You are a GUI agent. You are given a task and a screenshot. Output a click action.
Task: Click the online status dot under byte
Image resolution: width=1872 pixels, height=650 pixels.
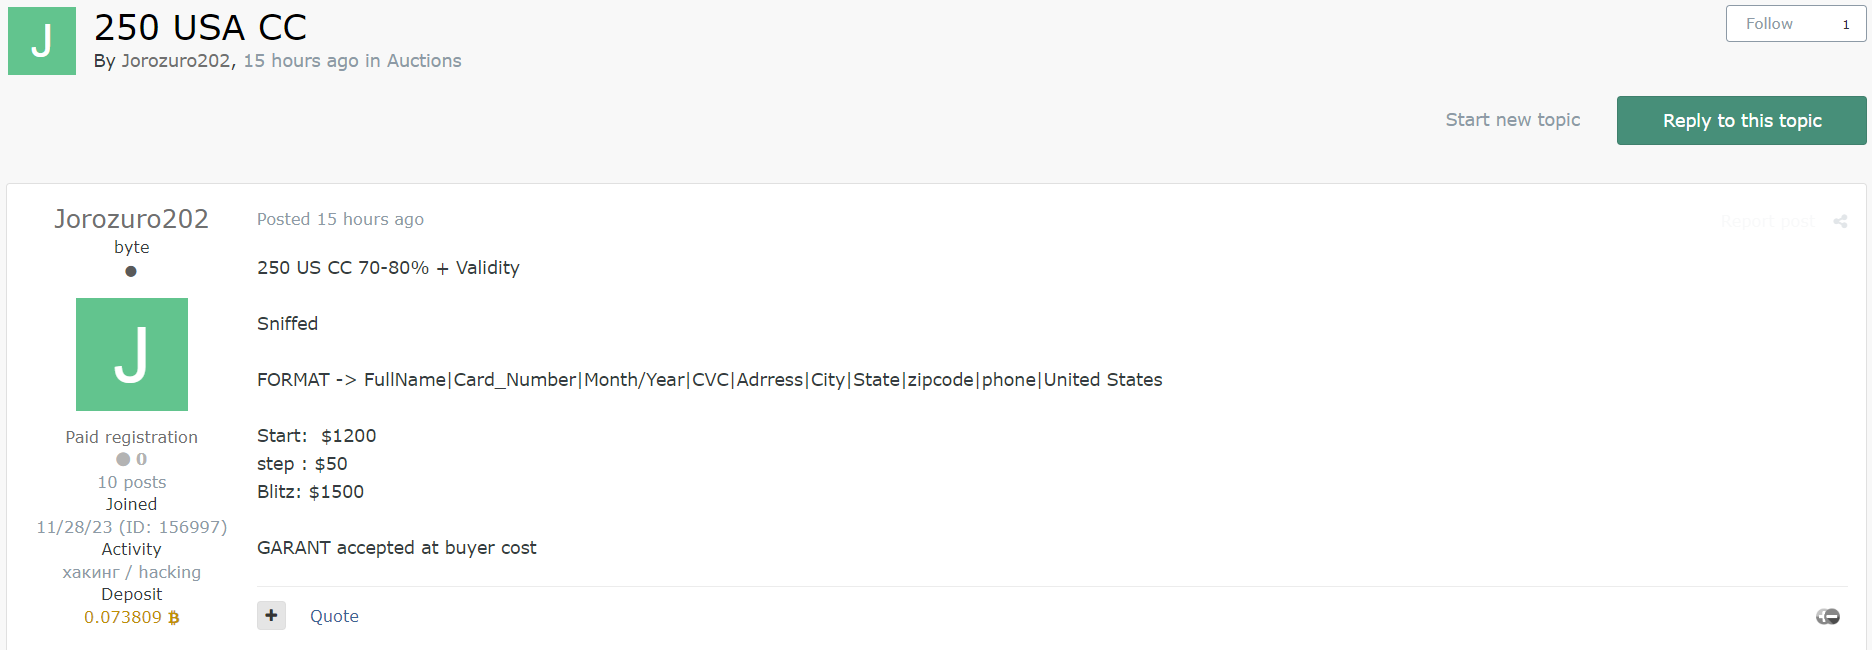coord(131,271)
